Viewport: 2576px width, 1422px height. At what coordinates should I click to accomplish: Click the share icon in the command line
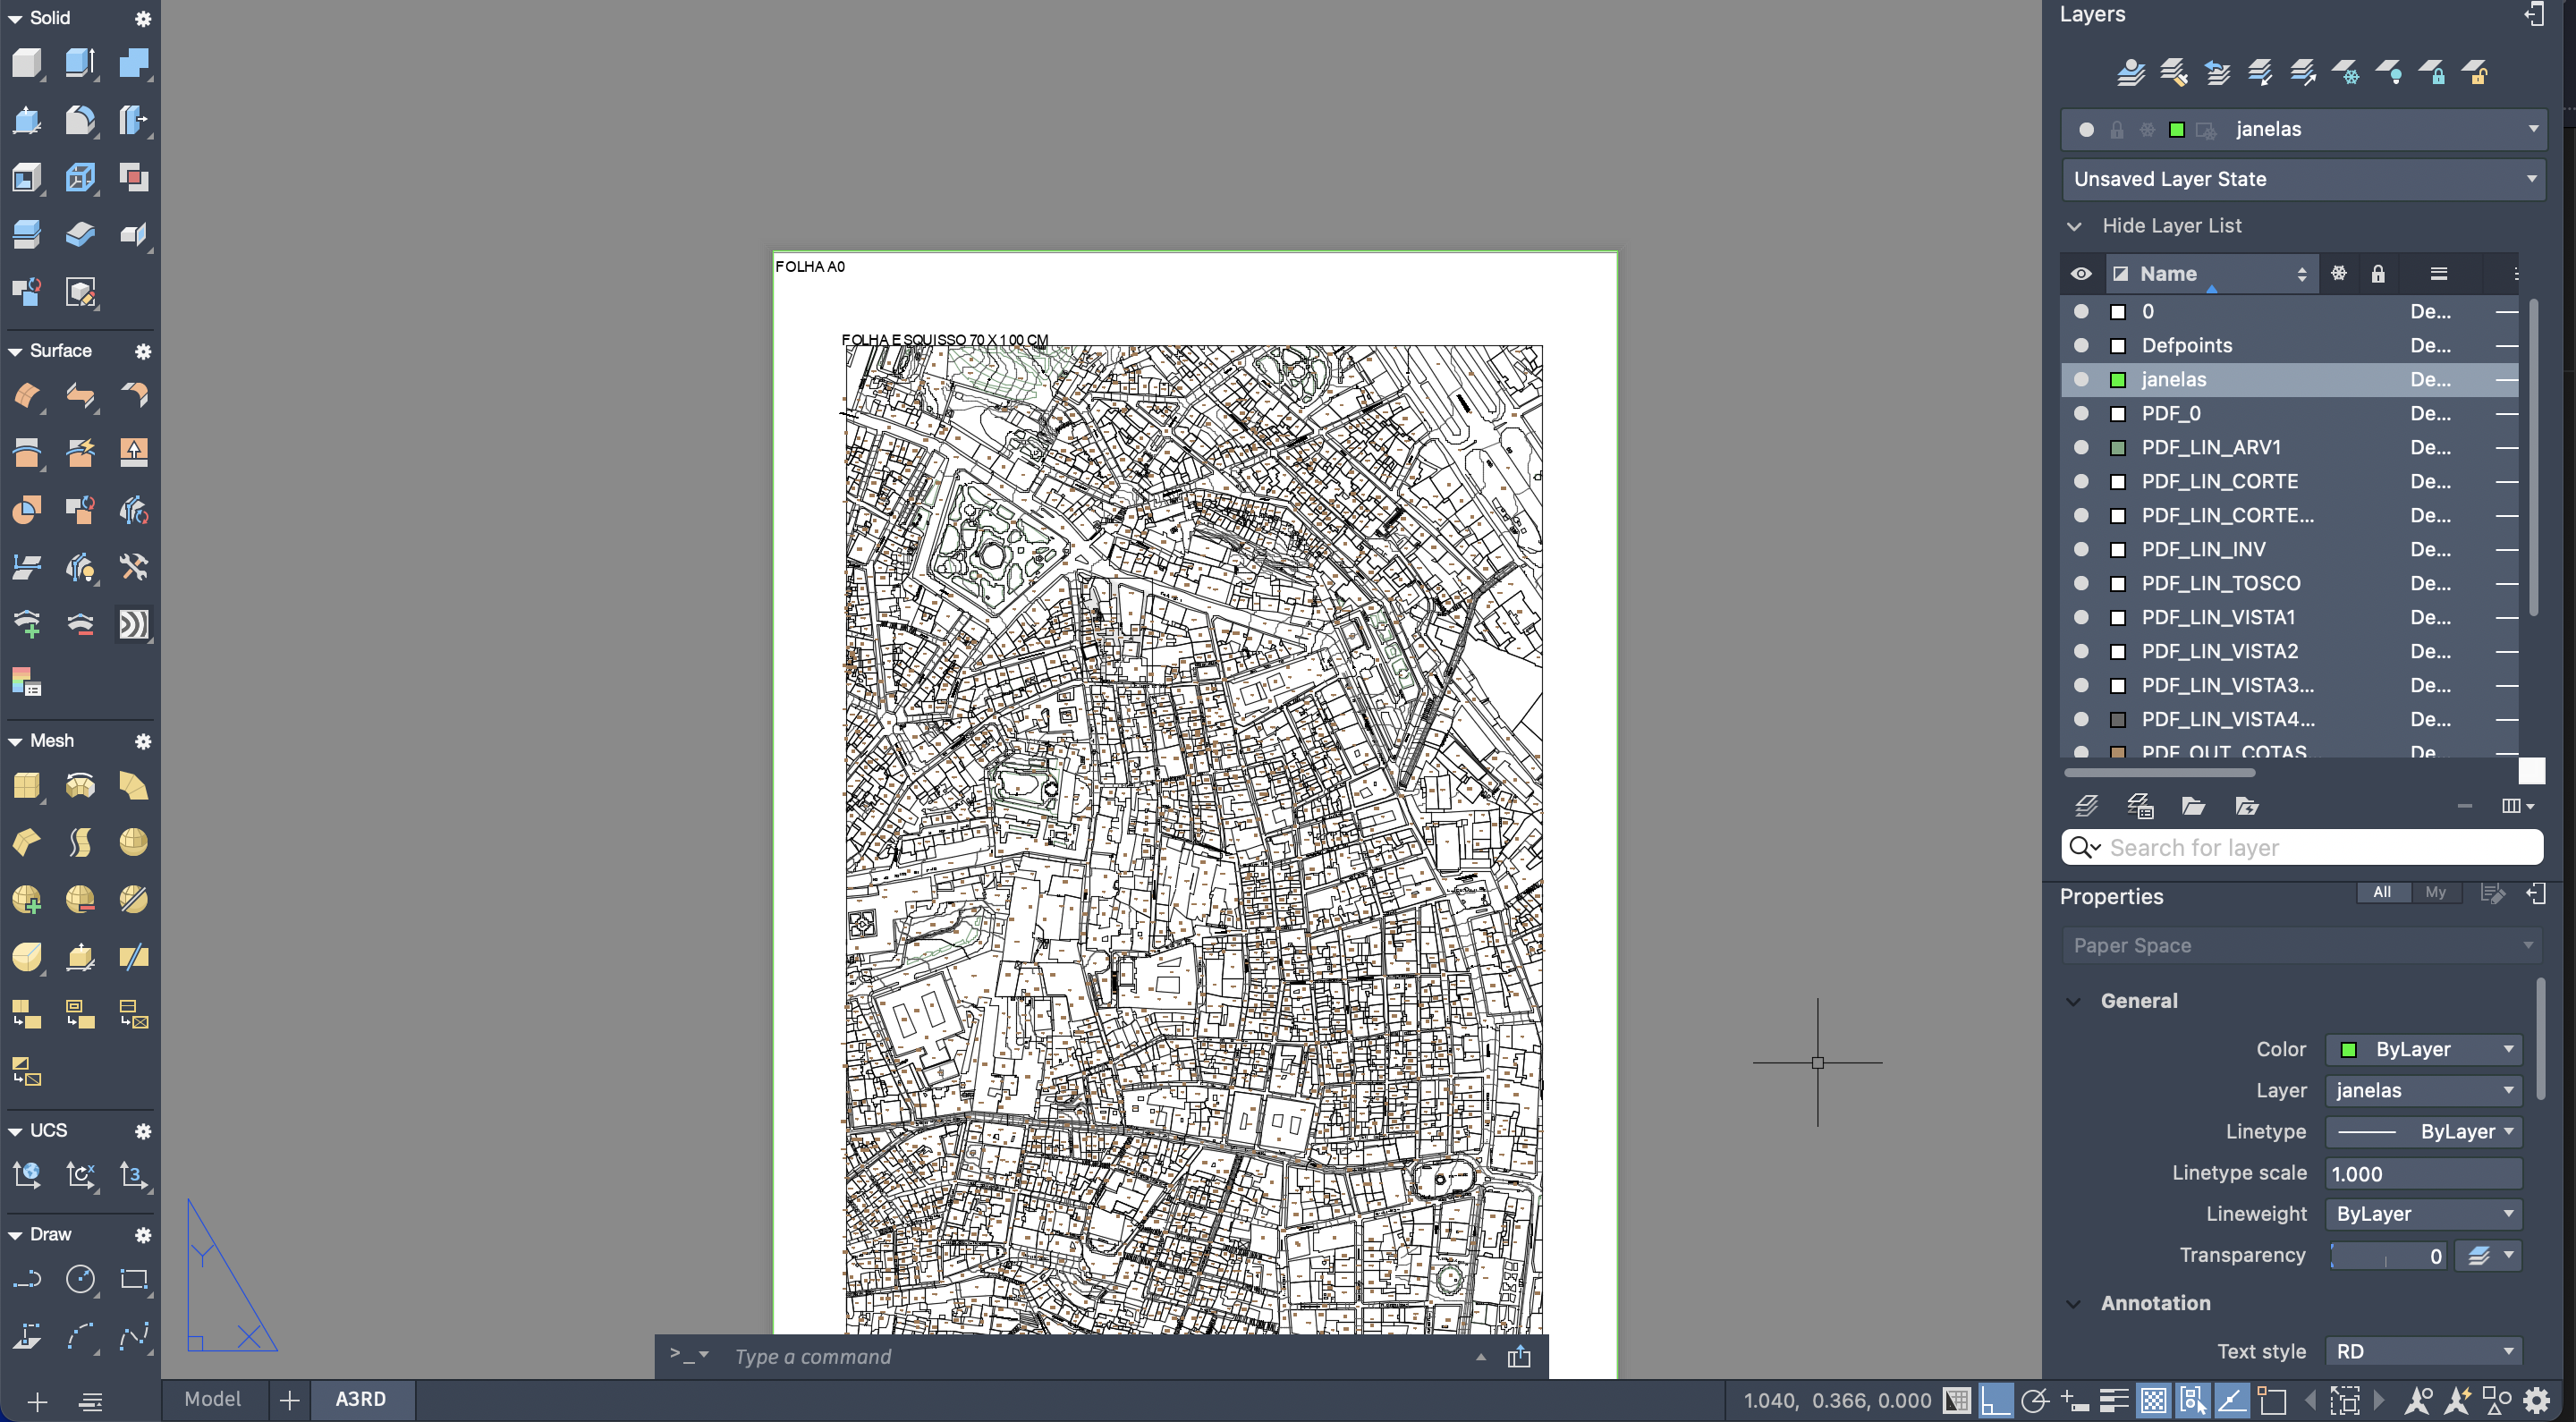pos(1518,1356)
